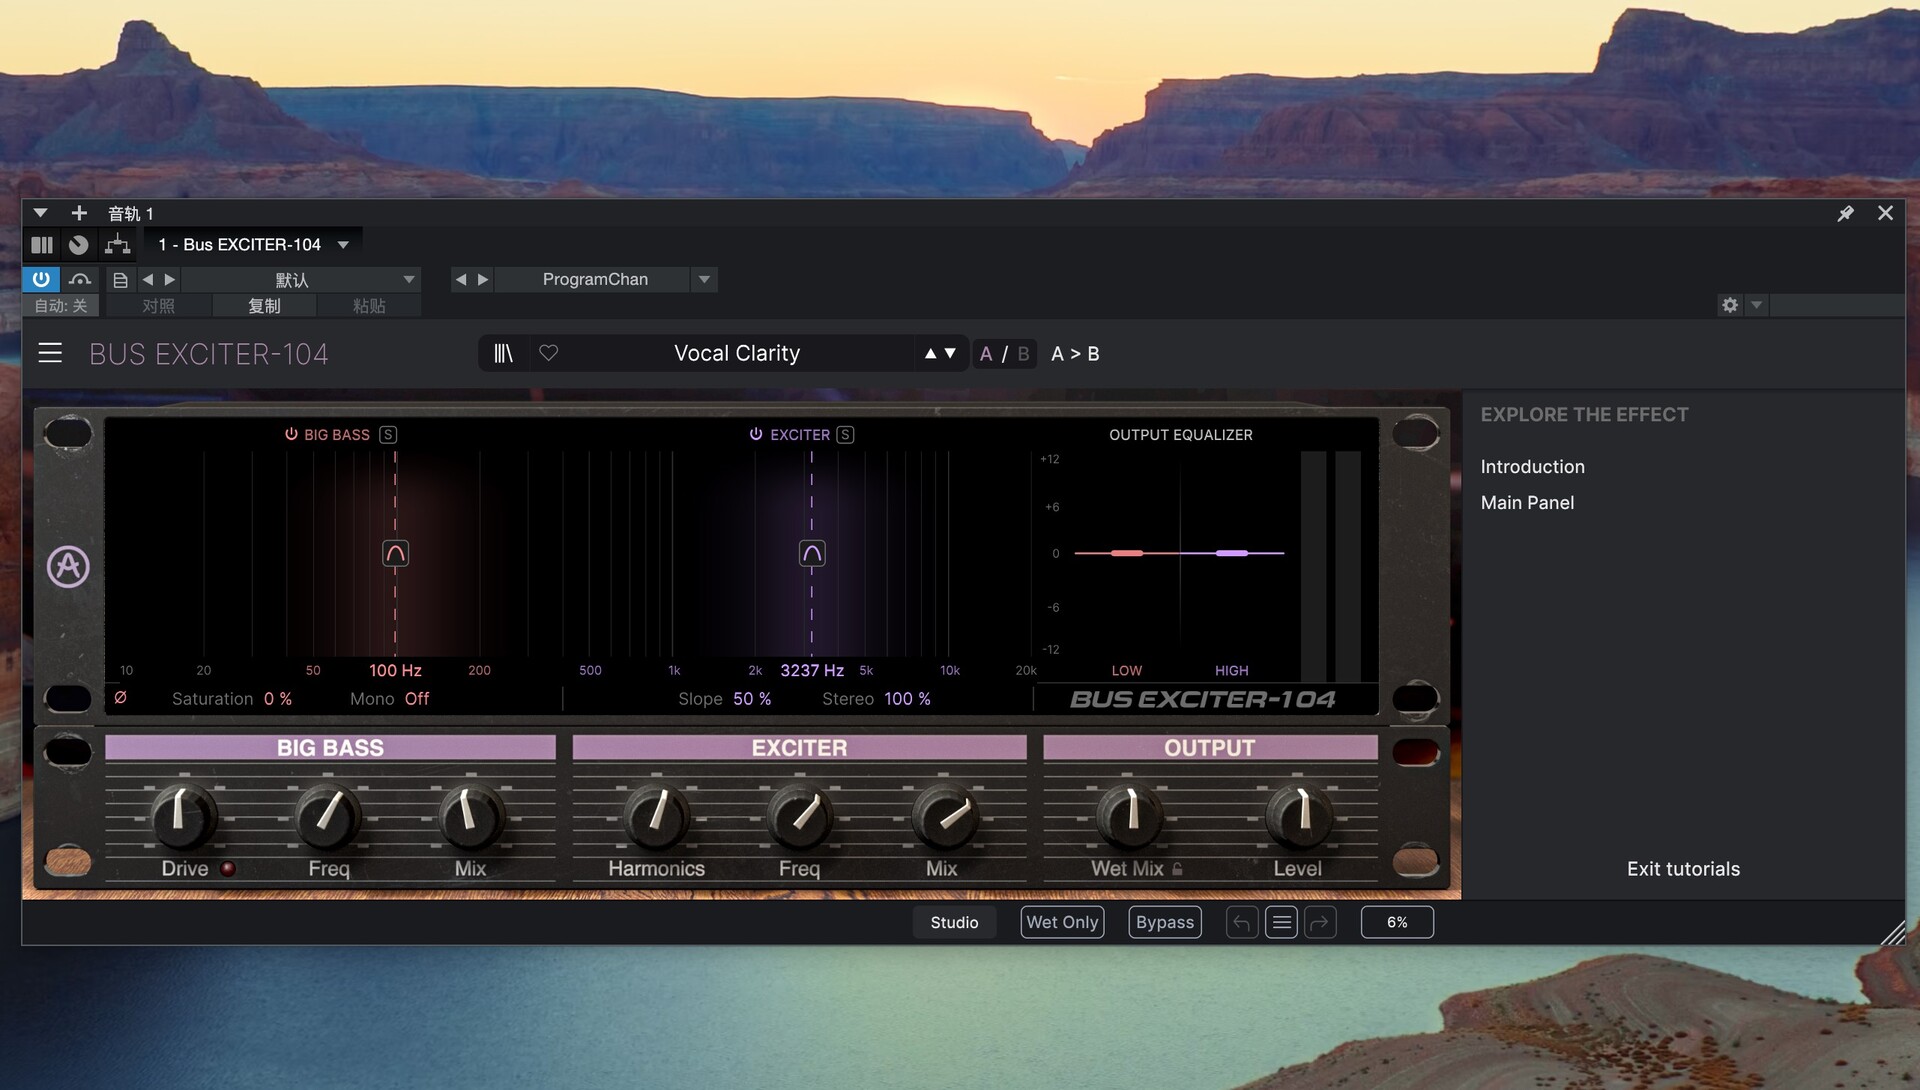Click the Output Wet Mix knob

coord(1129,816)
